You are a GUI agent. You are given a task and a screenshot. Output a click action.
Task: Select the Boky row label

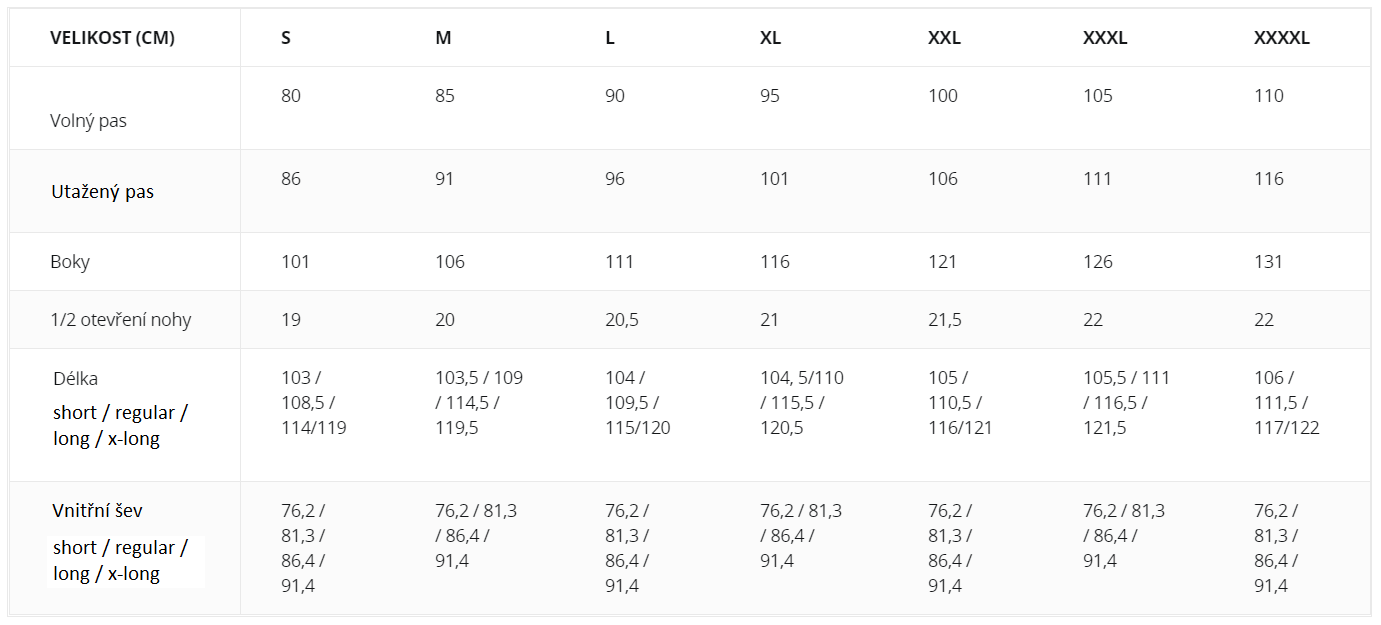click(70, 262)
